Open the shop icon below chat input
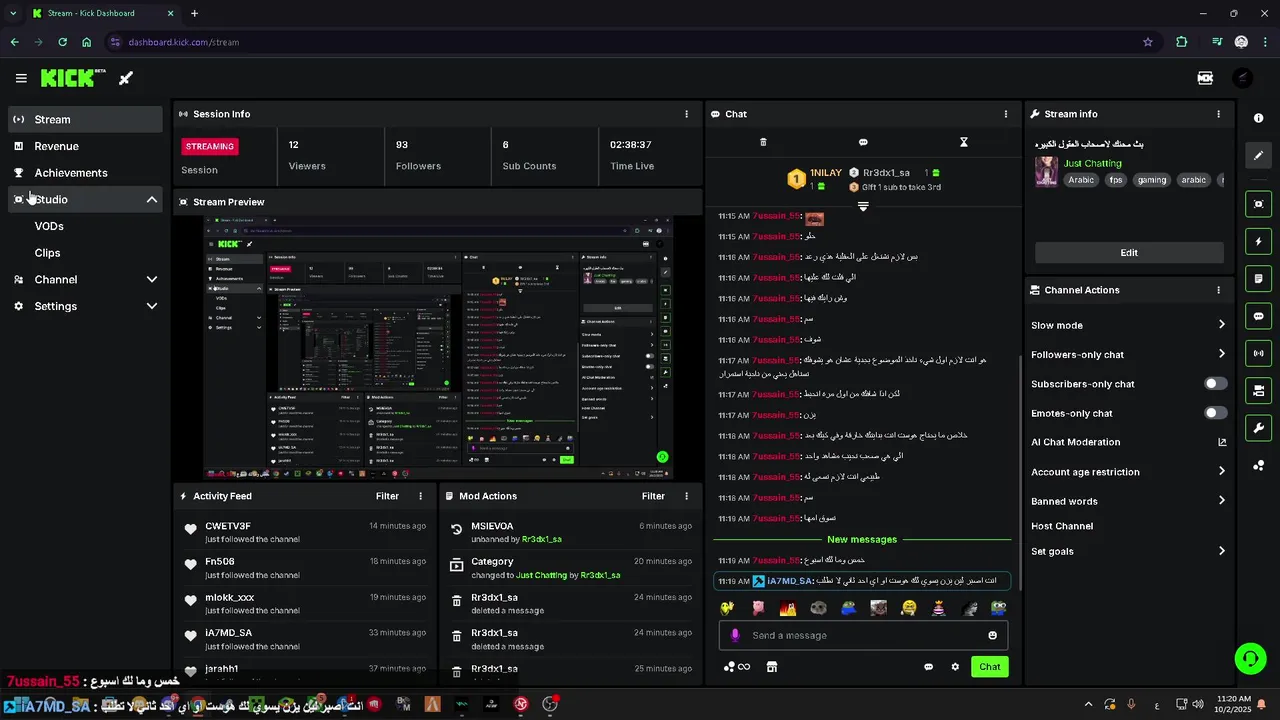Viewport: 1280px width, 720px height. [x=772, y=667]
